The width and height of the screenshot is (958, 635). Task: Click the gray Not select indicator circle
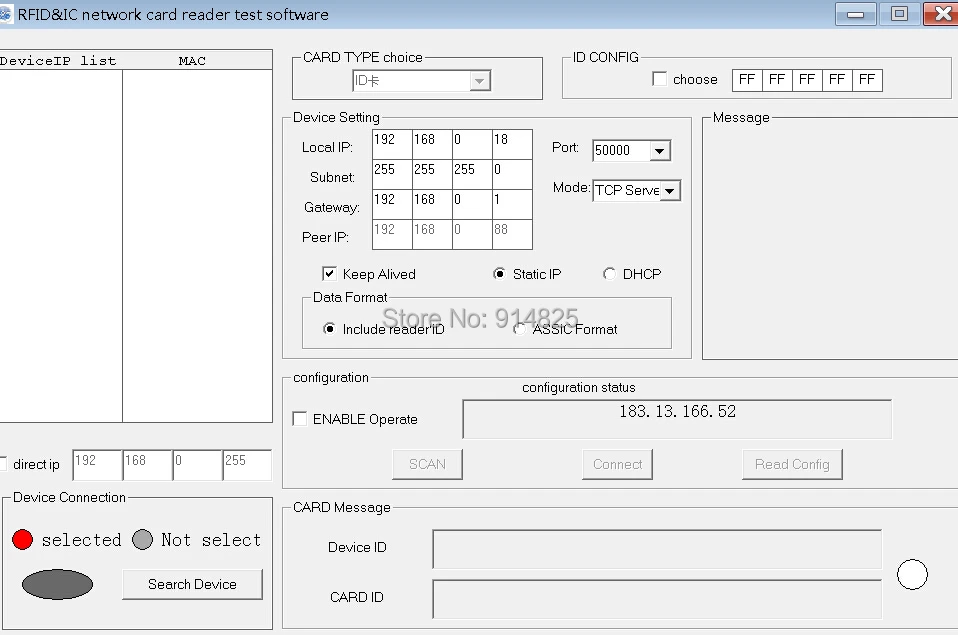[142, 540]
